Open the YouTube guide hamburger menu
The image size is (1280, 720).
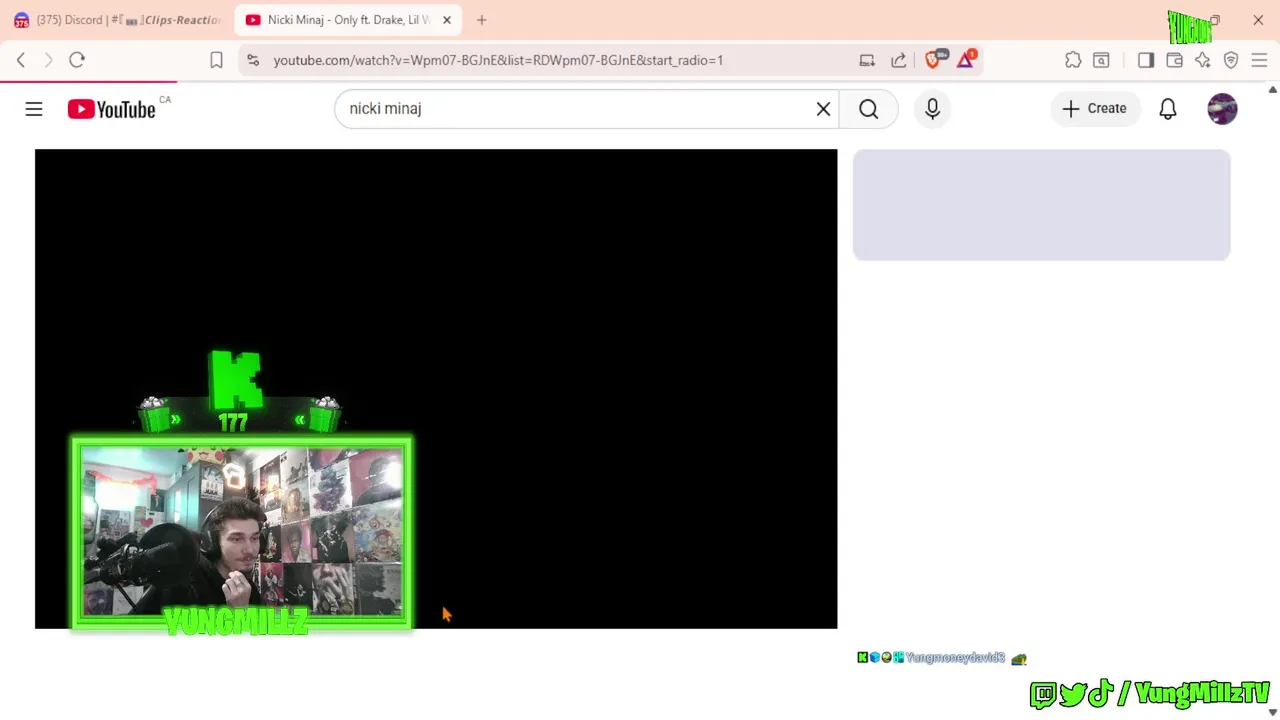(34, 109)
